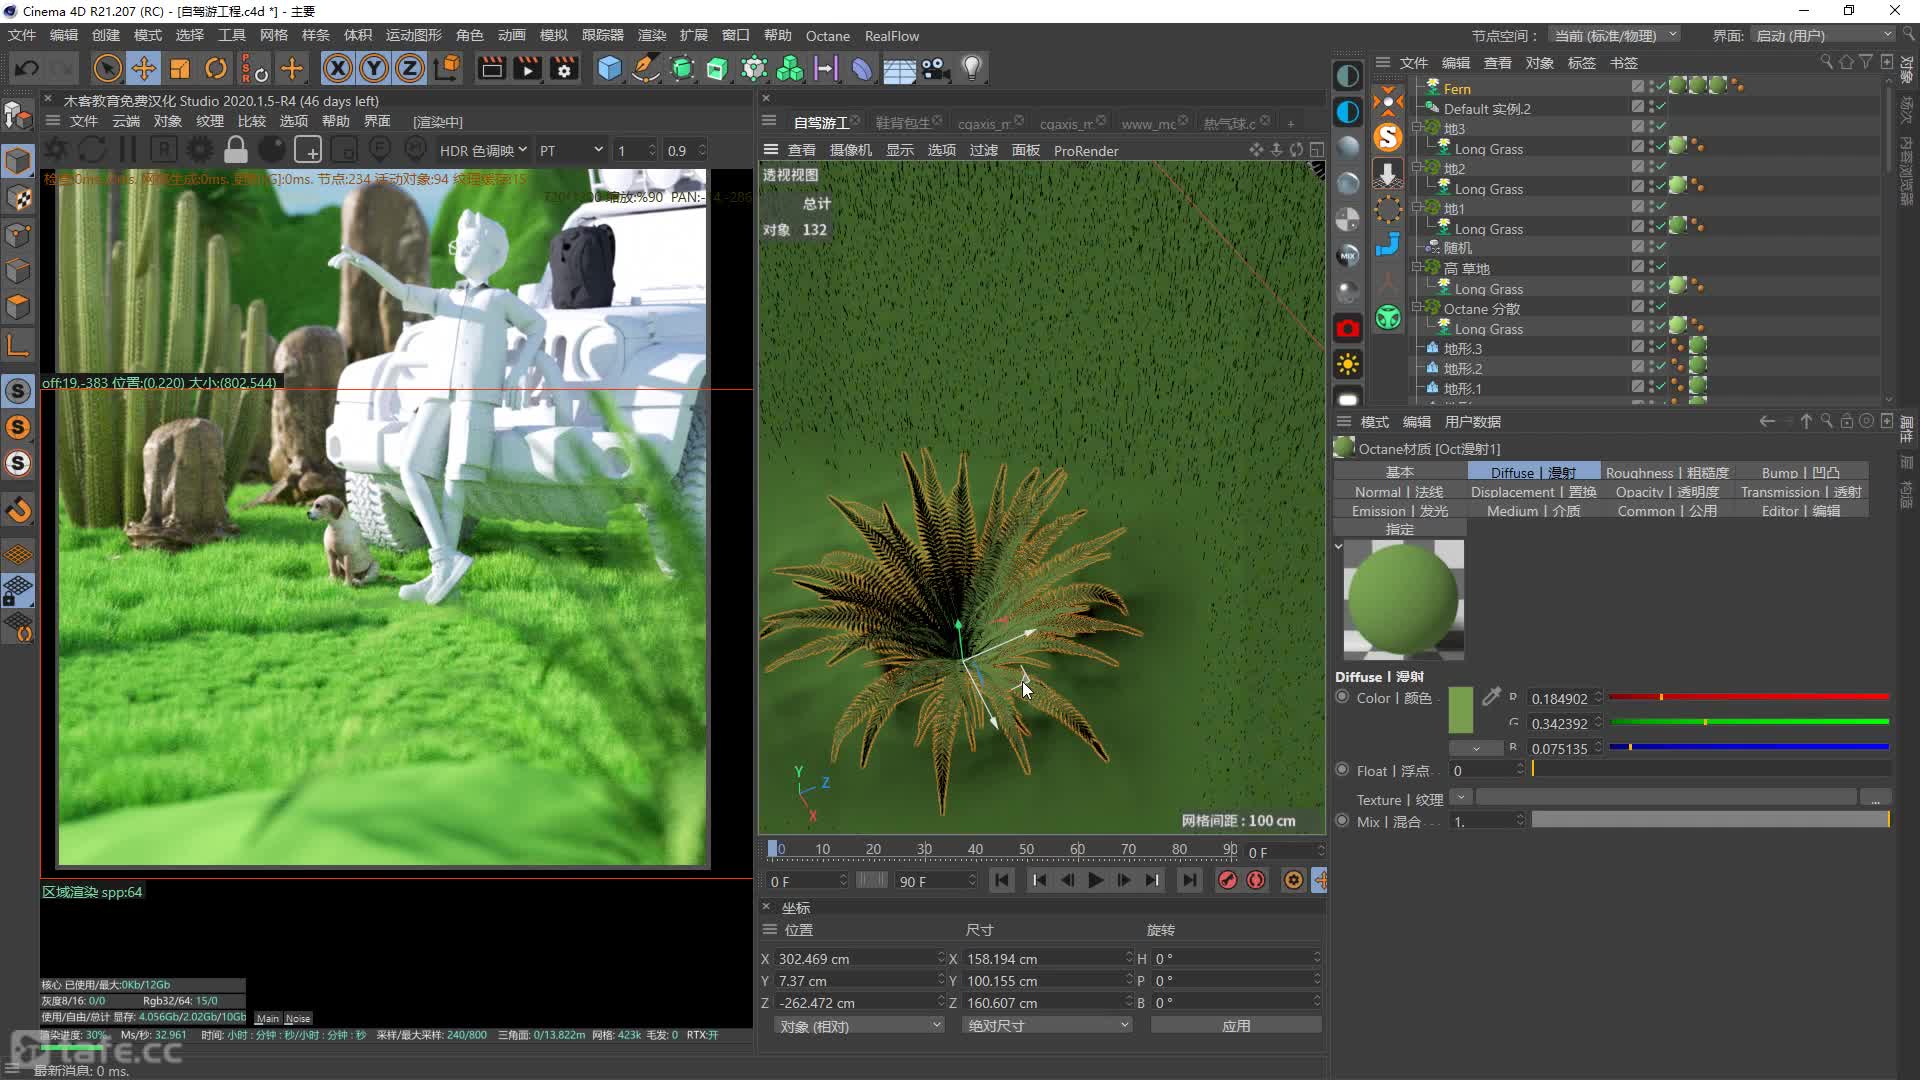Image resolution: width=1920 pixels, height=1080 pixels.
Task: Open the RealFlow menu
Action: click(892, 36)
